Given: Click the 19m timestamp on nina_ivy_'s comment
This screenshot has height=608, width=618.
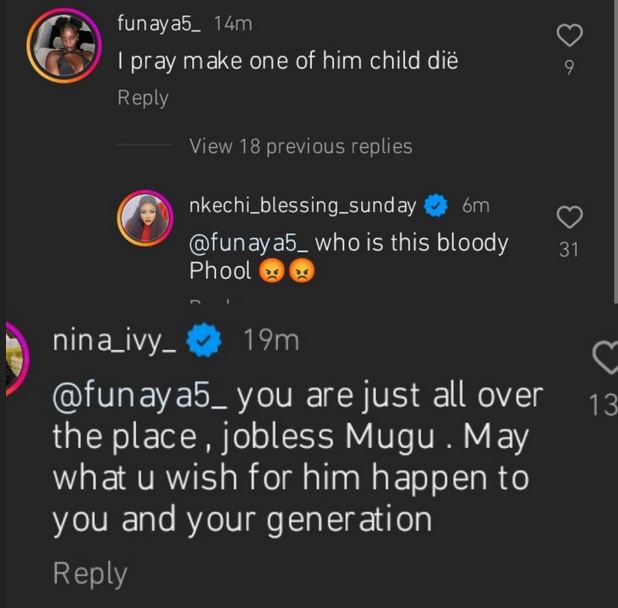Looking at the screenshot, I should tap(271, 341).
